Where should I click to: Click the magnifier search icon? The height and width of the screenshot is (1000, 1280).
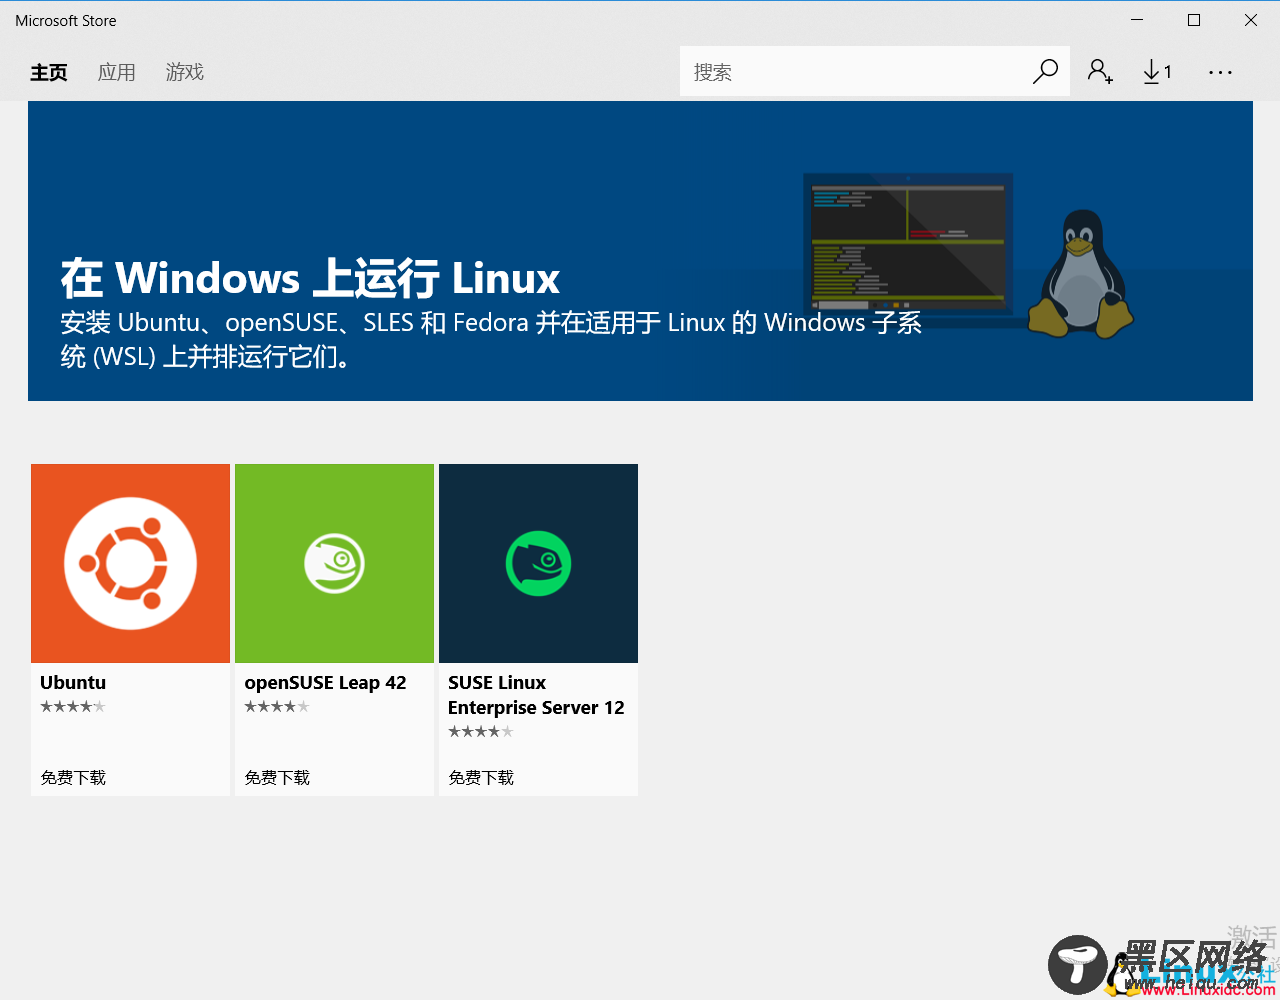coord(1045,71)
